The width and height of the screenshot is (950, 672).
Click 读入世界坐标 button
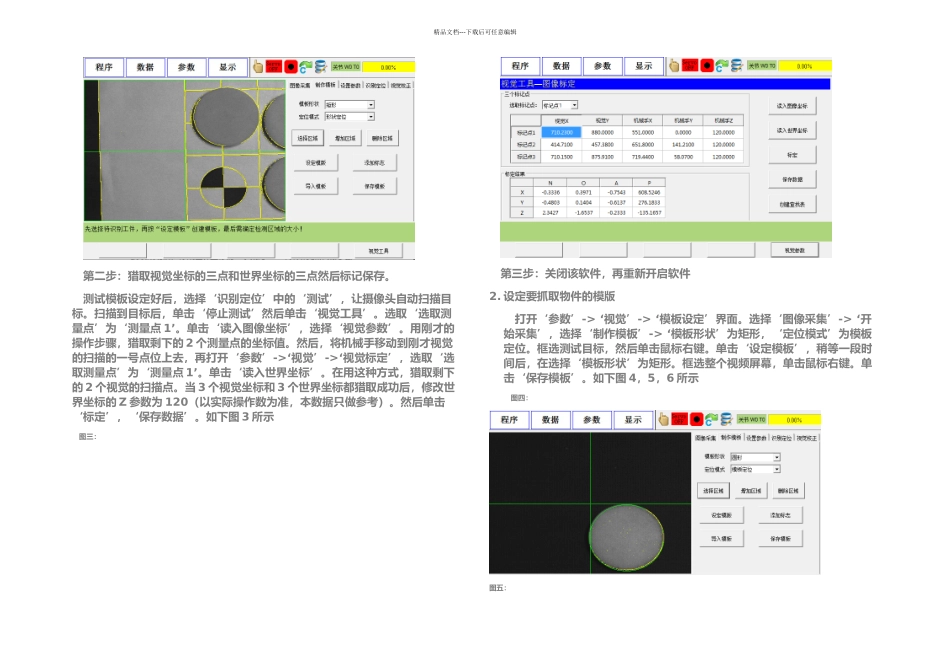[792, 130]
